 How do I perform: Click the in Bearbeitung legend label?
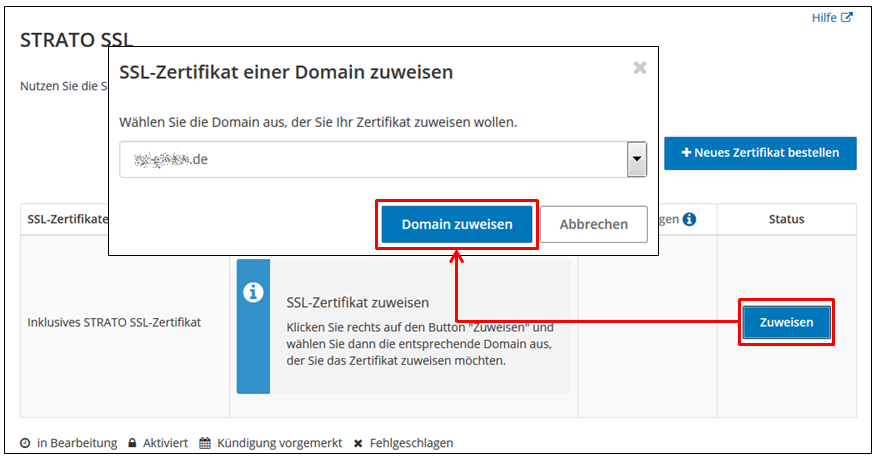(77, 443)
